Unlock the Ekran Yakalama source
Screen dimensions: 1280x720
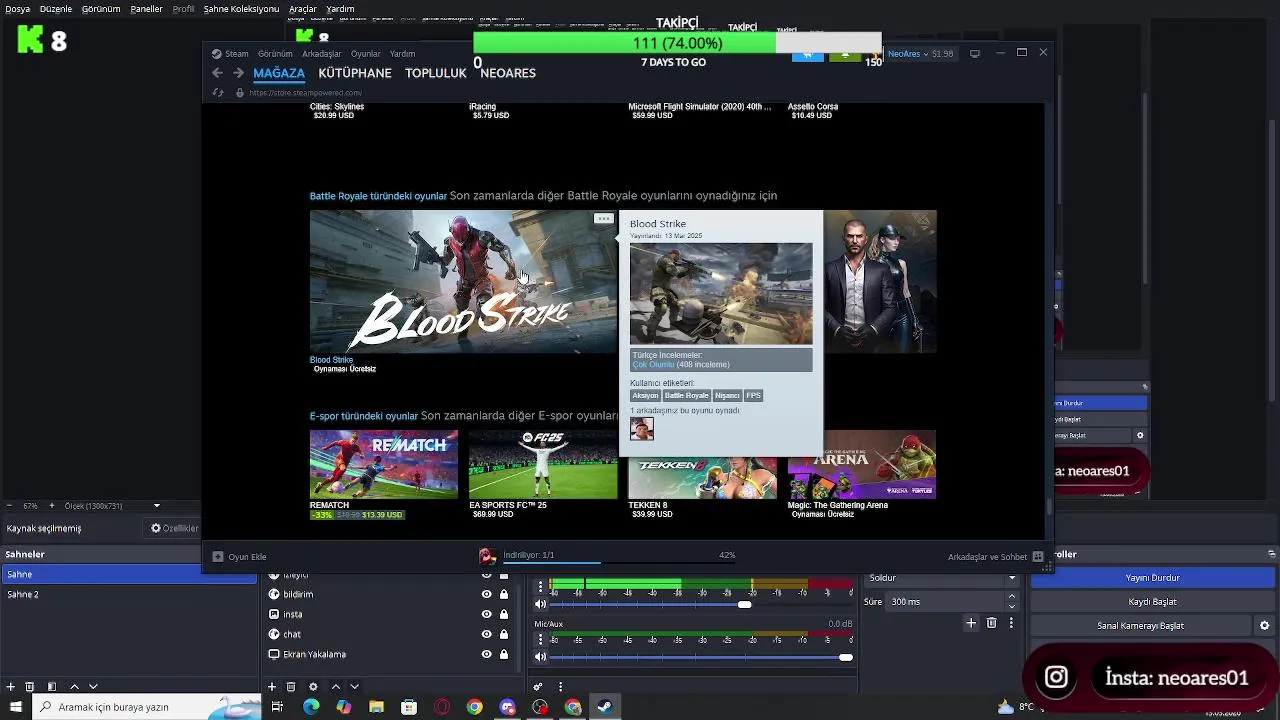(x=504, y=654)
